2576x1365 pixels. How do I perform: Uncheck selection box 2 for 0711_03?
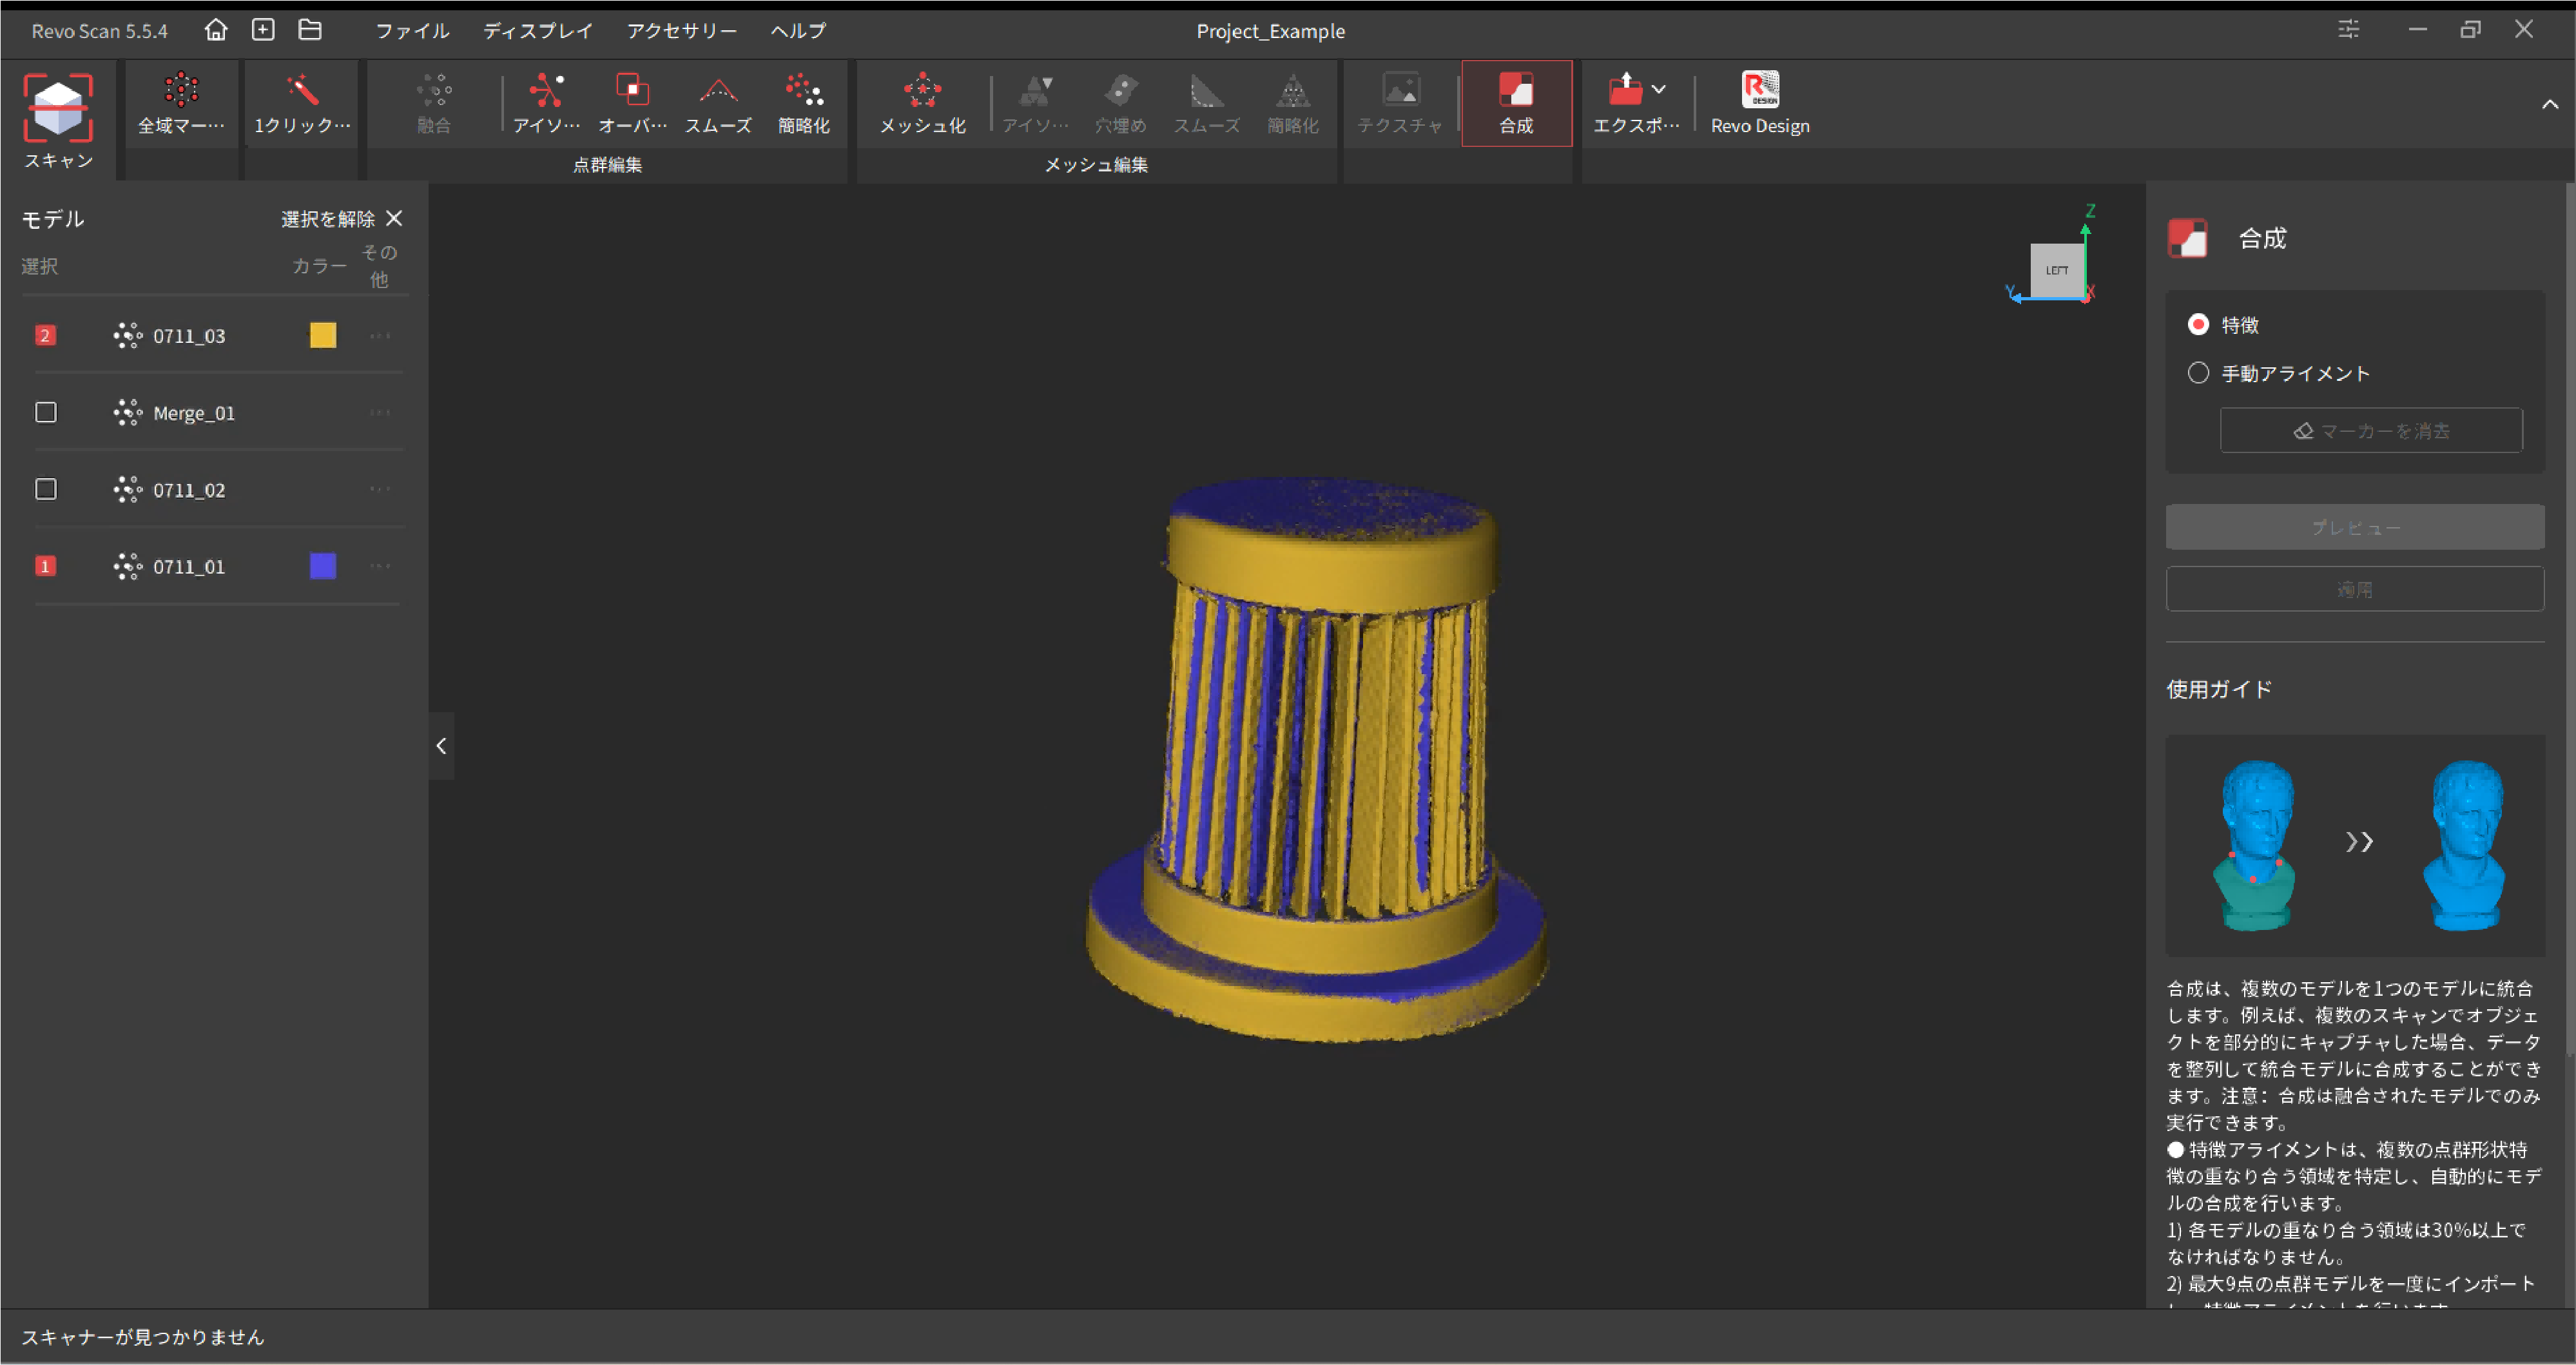[x=45, y=336]
